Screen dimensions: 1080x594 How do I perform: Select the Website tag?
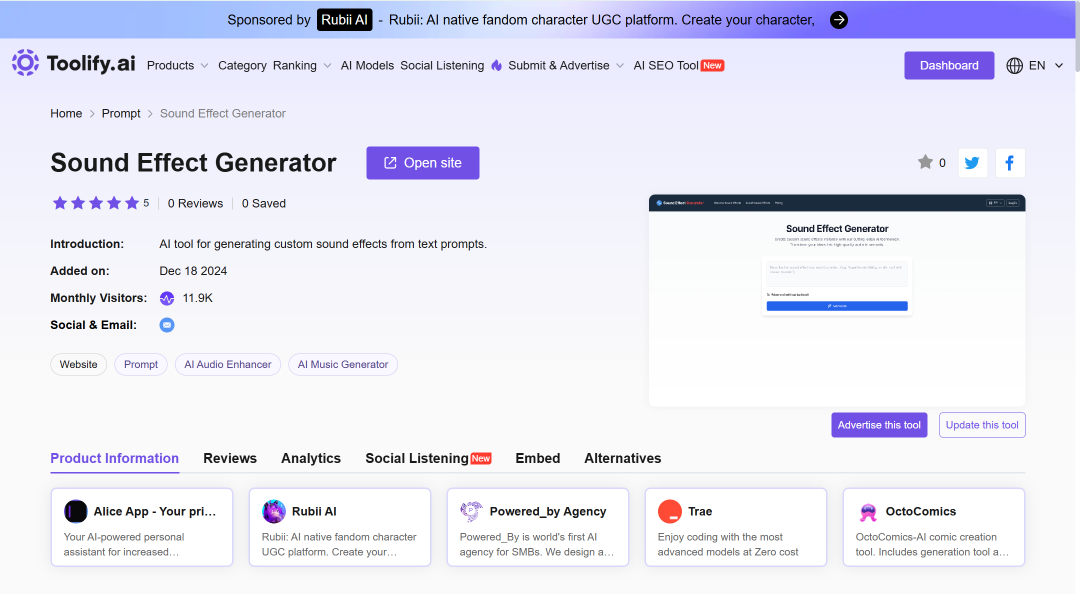tap(79, 365)
